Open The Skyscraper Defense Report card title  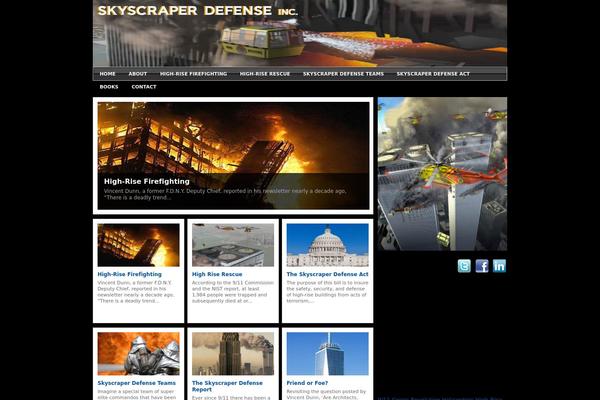coord(227,386)
